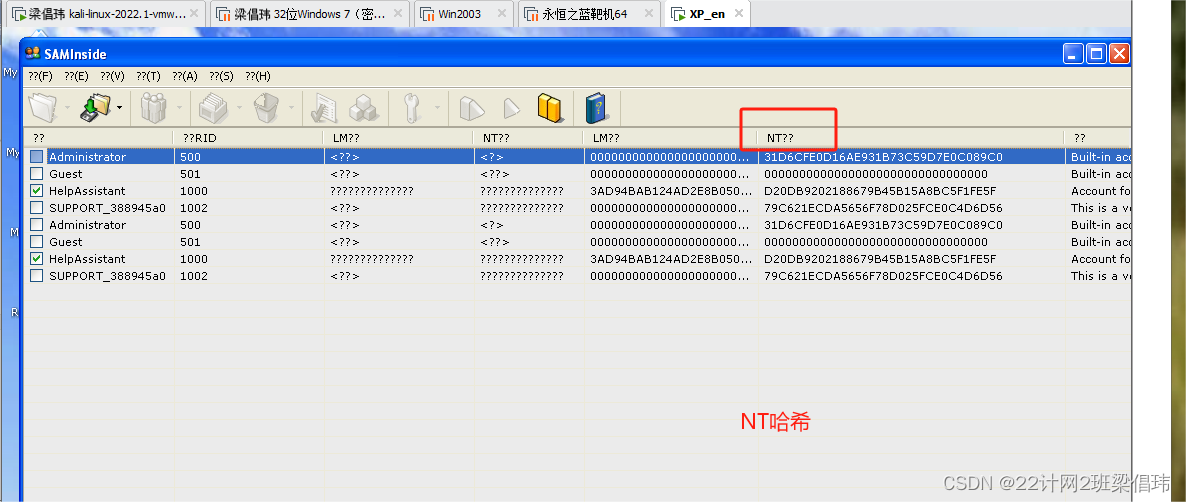1186x502 pixels.
Task: Click the yellow pause attack icon
Action: point(551,108)
